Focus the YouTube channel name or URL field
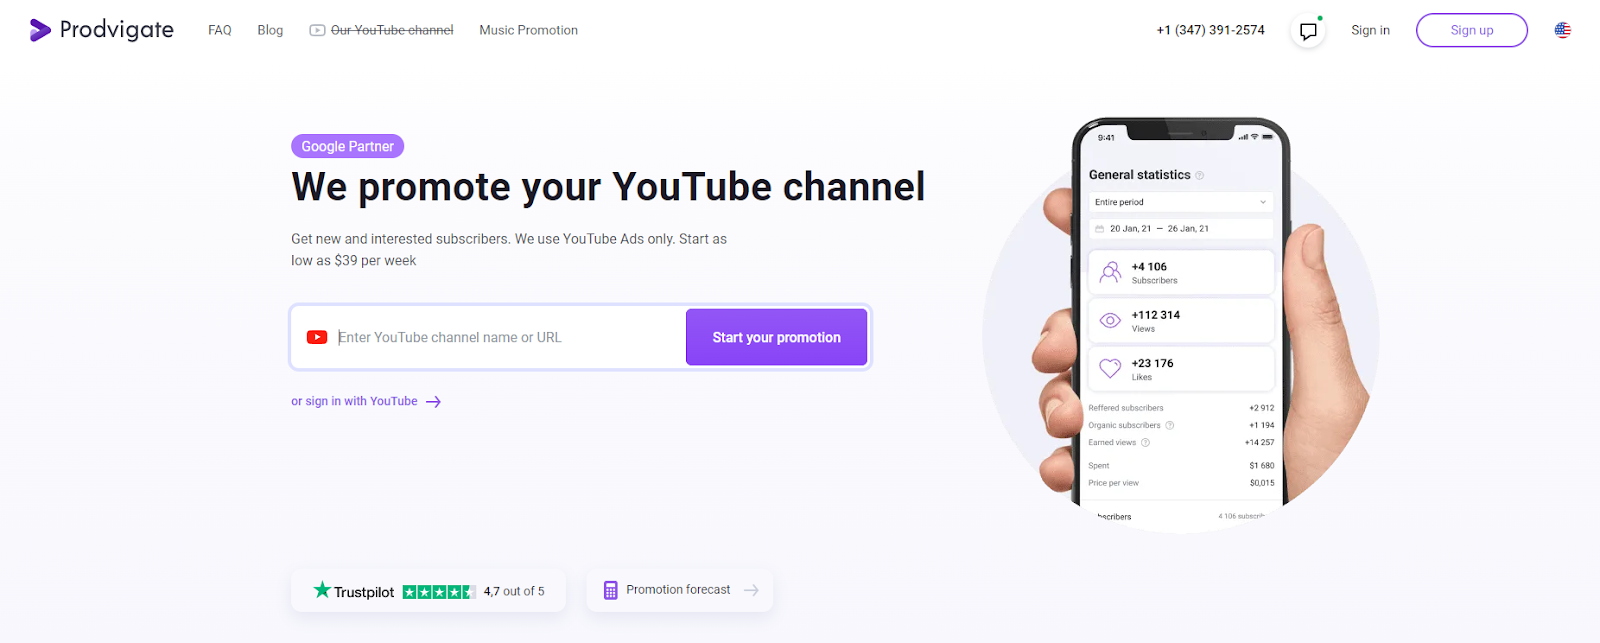Viewport: 1600px width, 643px height. 508,337
